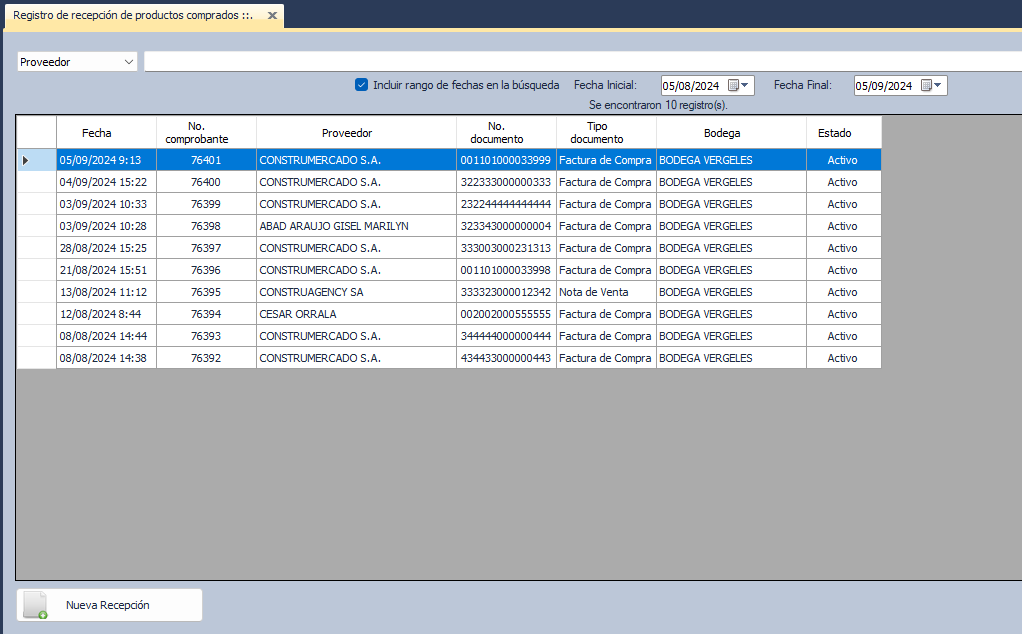Close the Registro de recepción tab

tap(272, 16)
